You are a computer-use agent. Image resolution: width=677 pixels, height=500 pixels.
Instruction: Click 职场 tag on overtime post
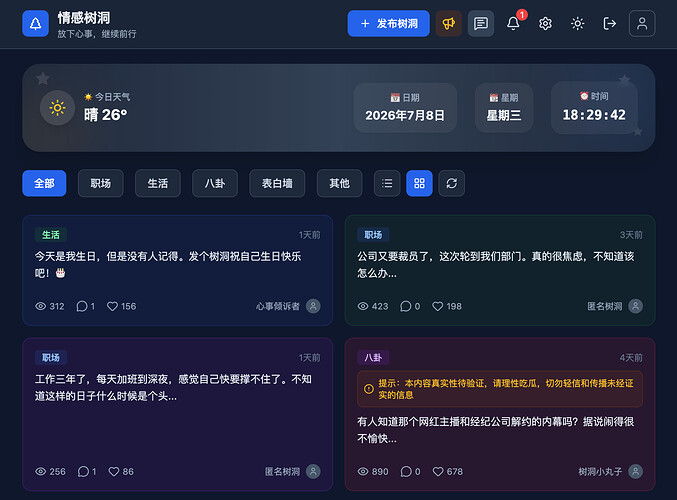(51, 358)
